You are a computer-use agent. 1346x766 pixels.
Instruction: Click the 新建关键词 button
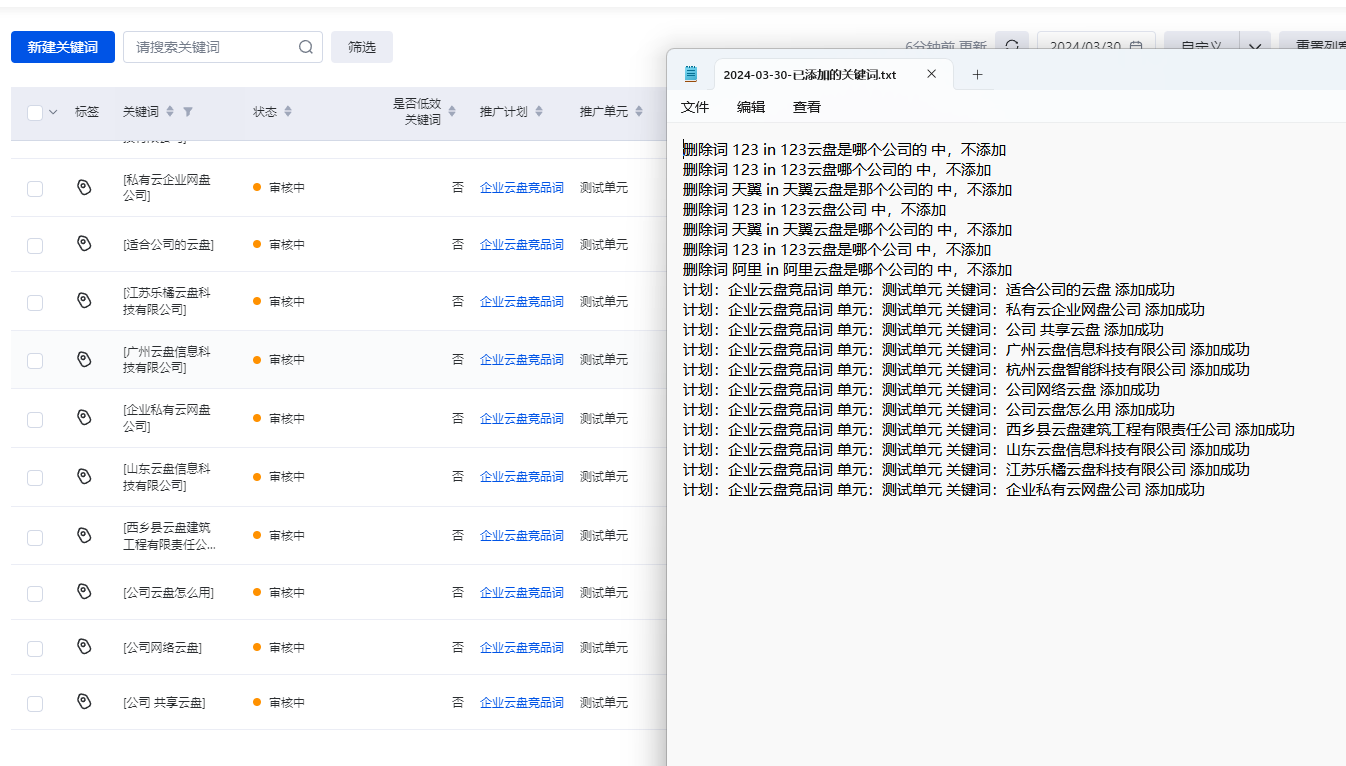coord(63,47)
